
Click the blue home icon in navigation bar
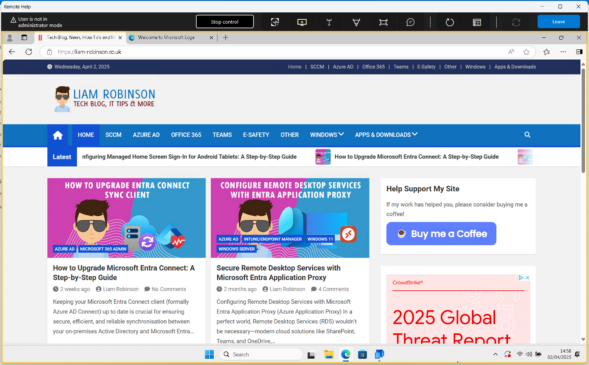[x=57, y=135]
